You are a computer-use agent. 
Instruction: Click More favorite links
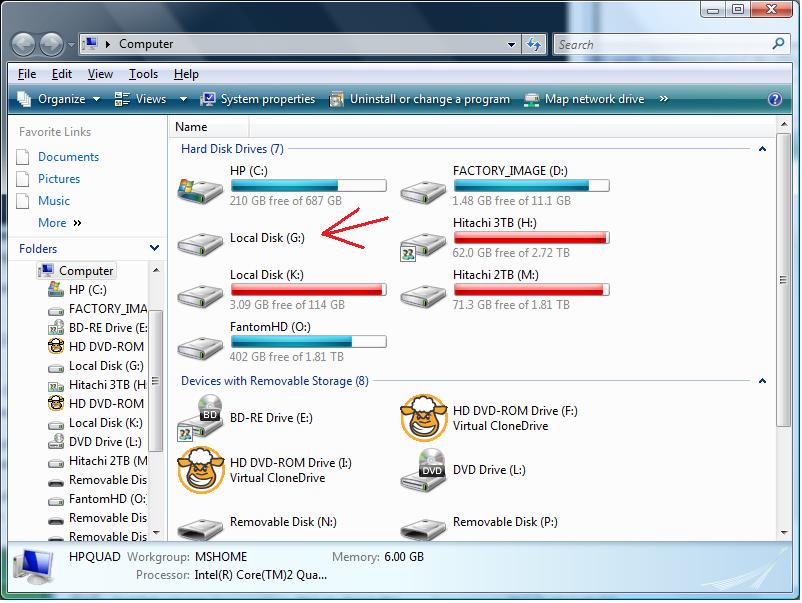59,223
